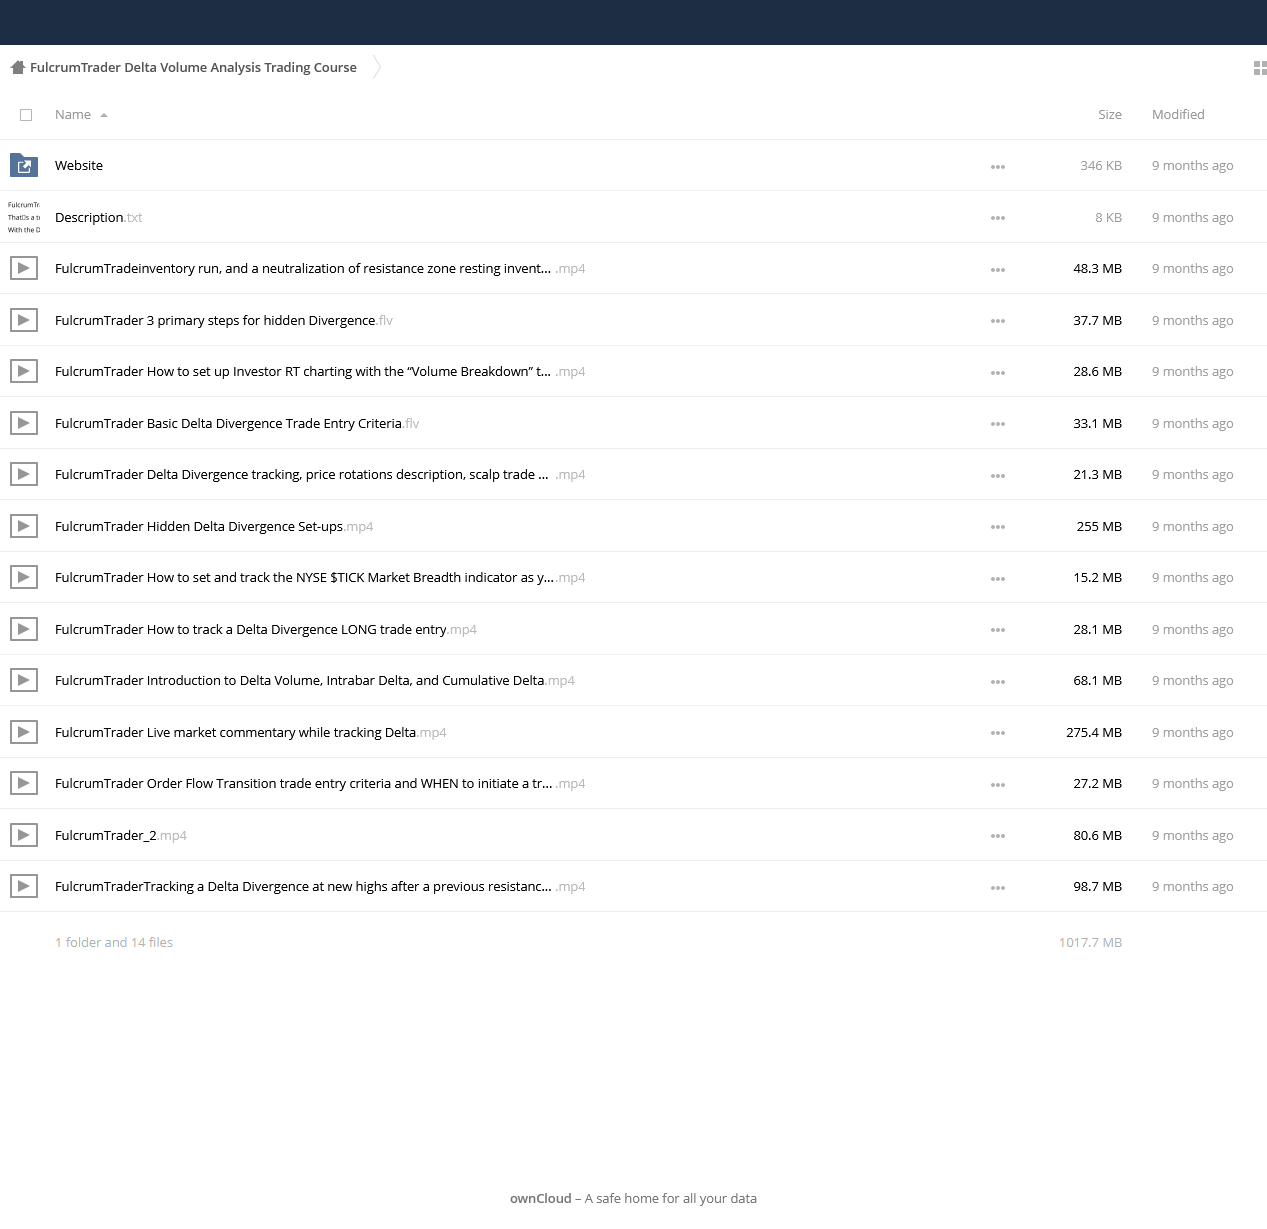This screenshot has width=1267, height=1229.
Task: Sort file list by Modified column
Action: tap(1178, 115)
